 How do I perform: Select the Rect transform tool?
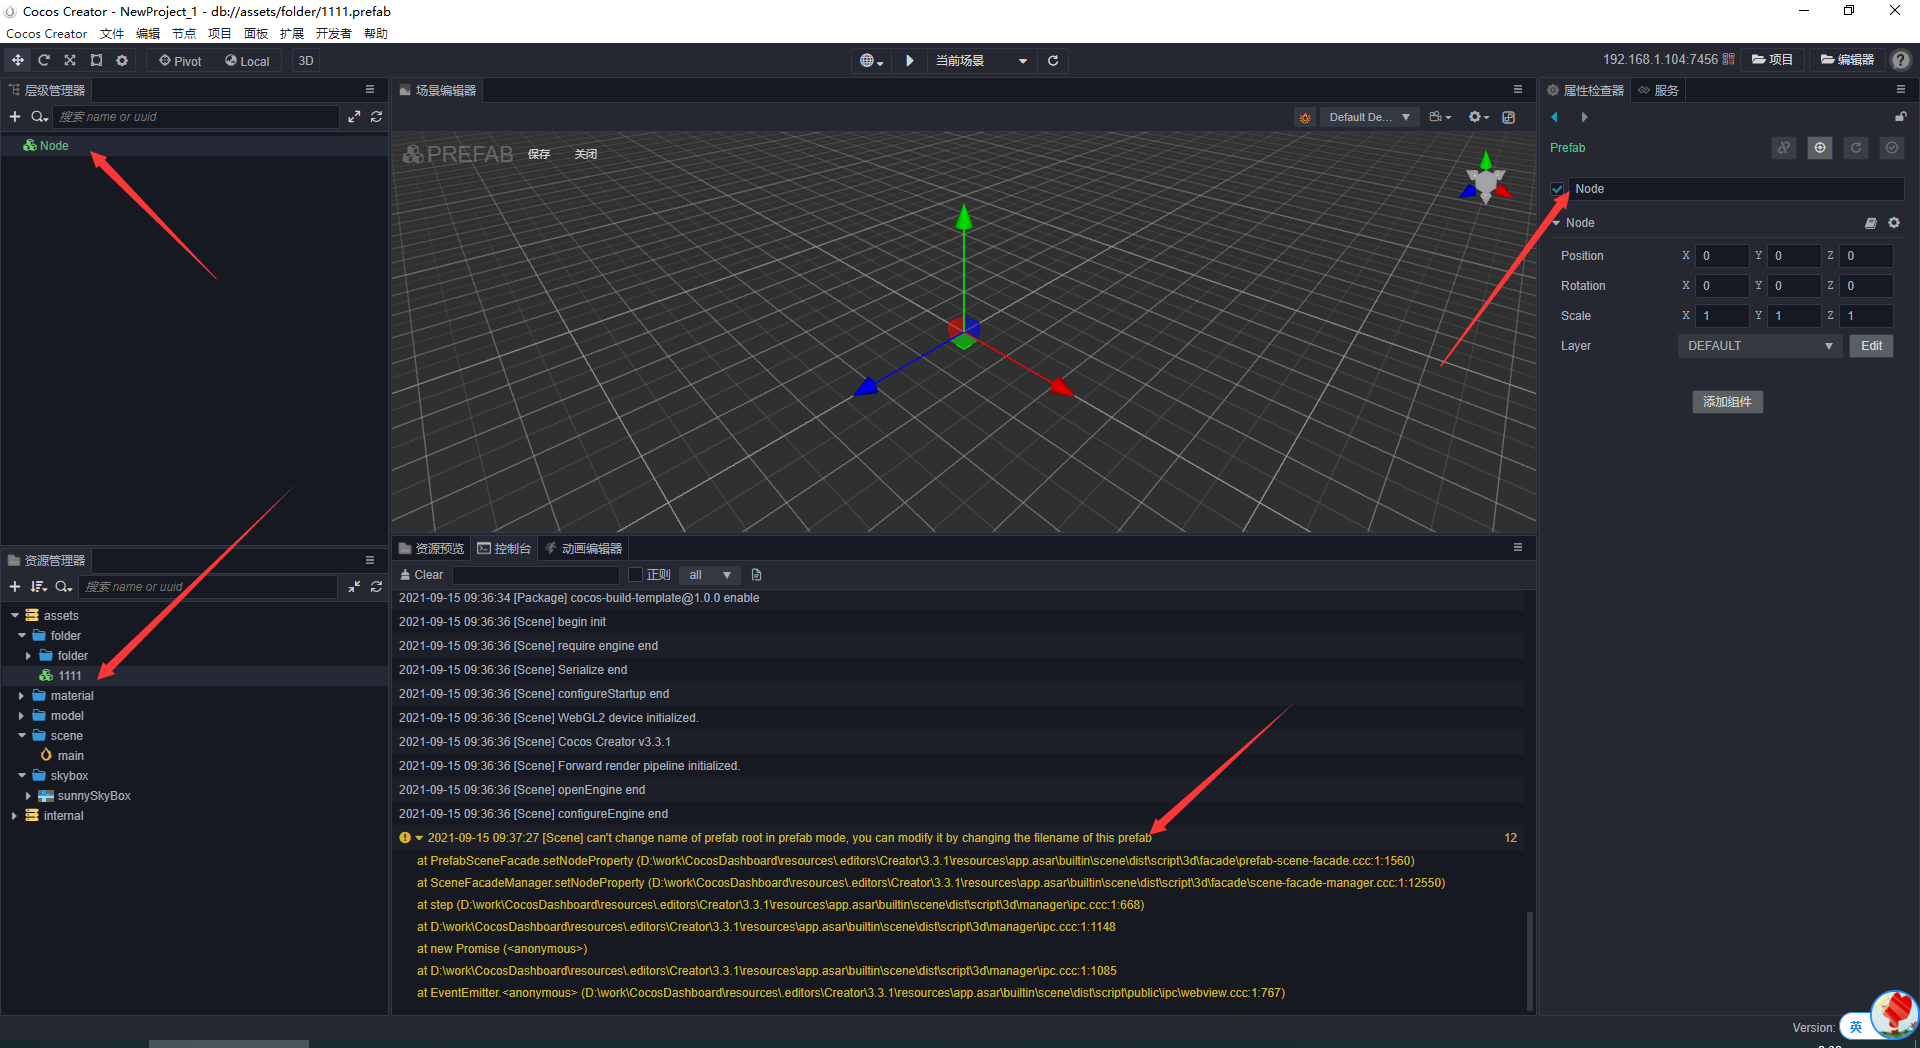tap(96, 61)
